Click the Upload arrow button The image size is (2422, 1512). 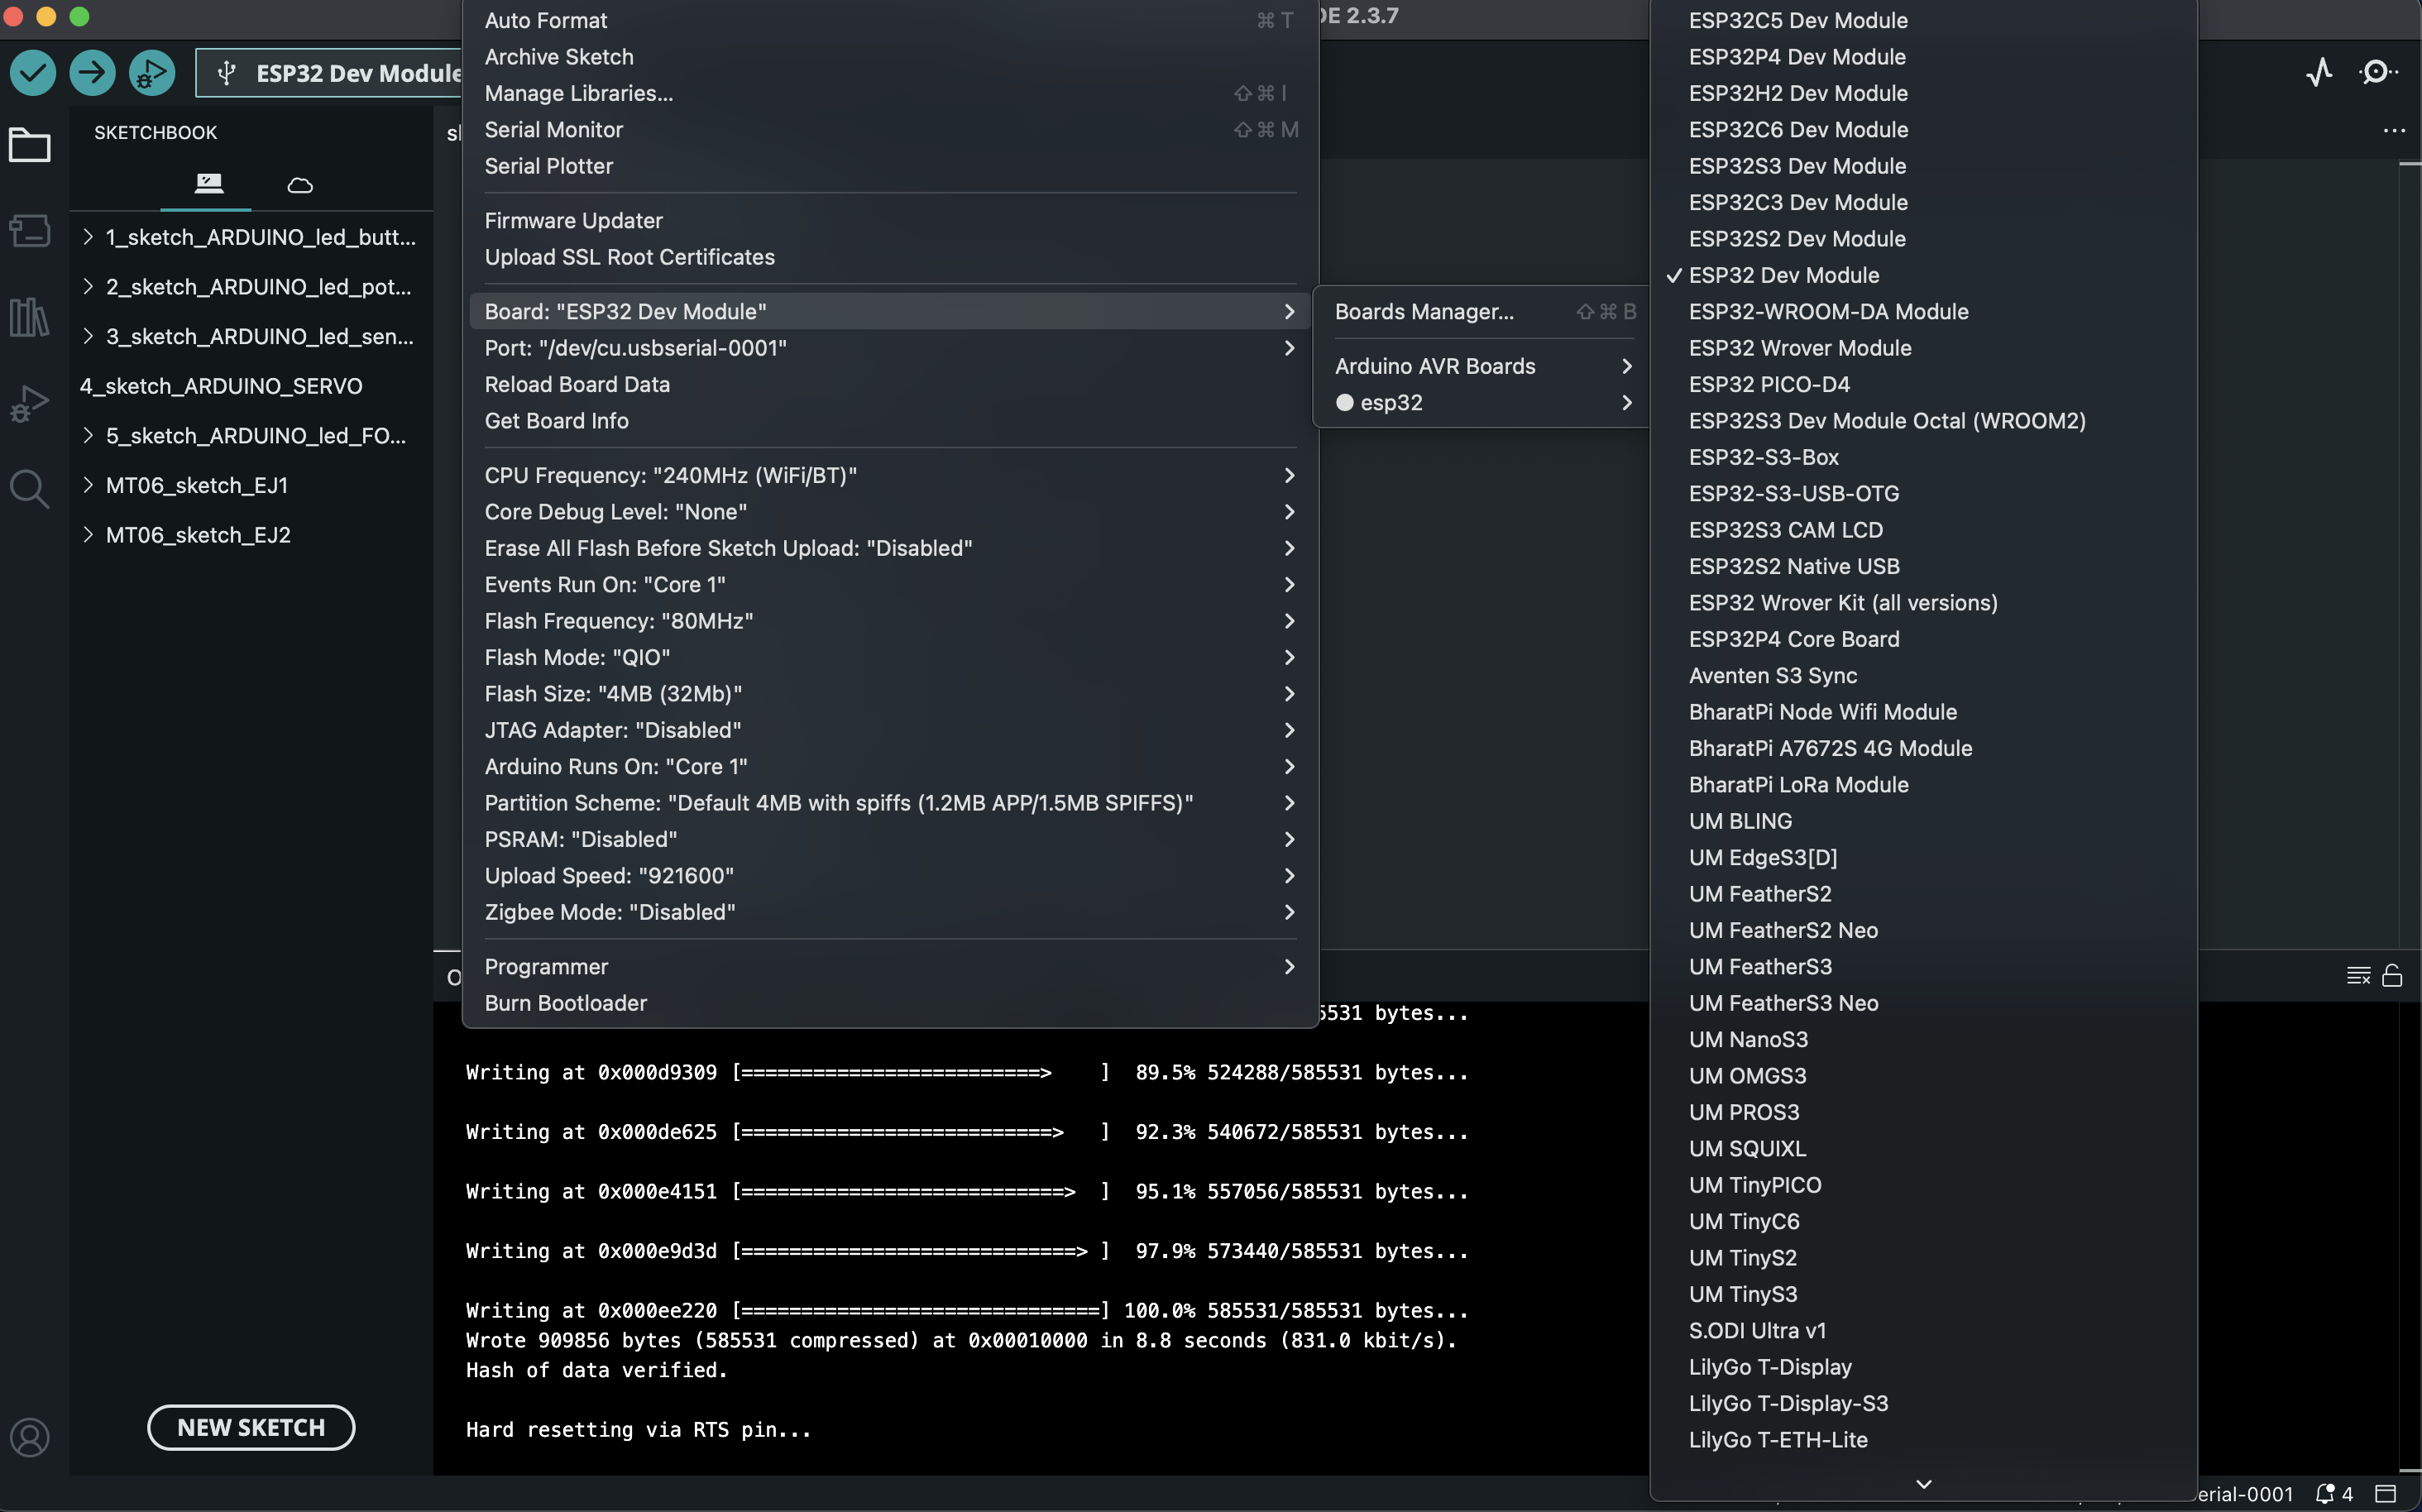point(92,72)
